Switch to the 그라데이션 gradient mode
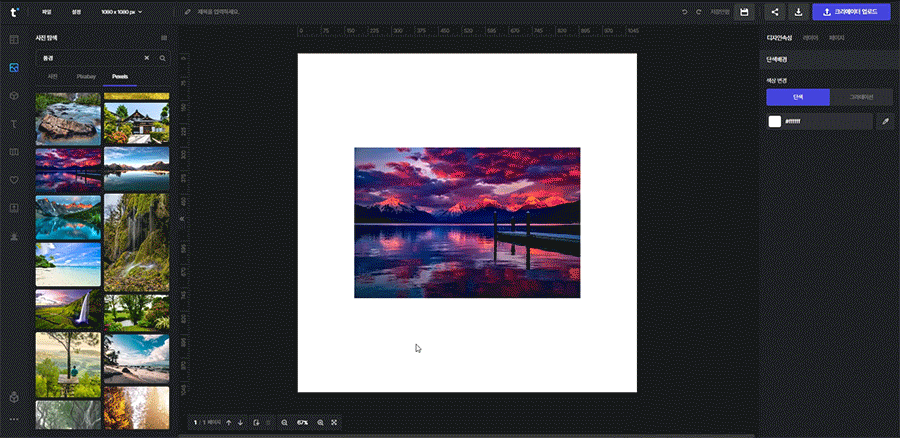The image size is (900, 438). click(x=860, y=97)
